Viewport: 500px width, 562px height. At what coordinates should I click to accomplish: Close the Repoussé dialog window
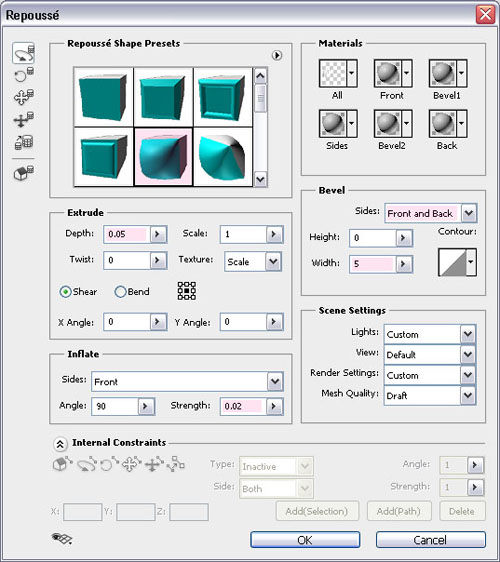click(x=485, y=15)
